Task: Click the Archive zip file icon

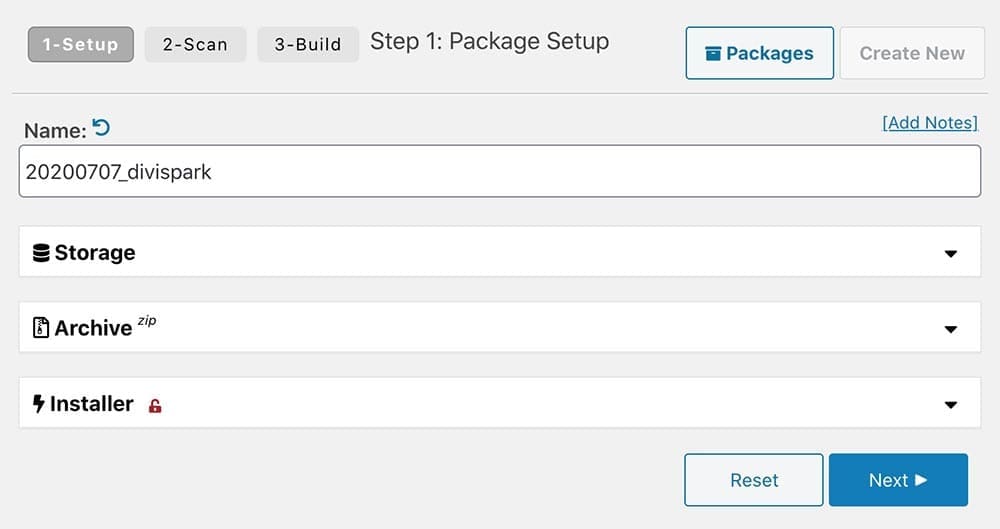Action: (x=41, y=328)
